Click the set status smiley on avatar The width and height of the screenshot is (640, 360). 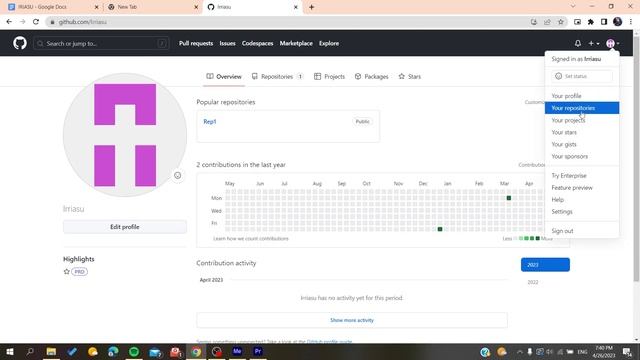pos(178,176)
